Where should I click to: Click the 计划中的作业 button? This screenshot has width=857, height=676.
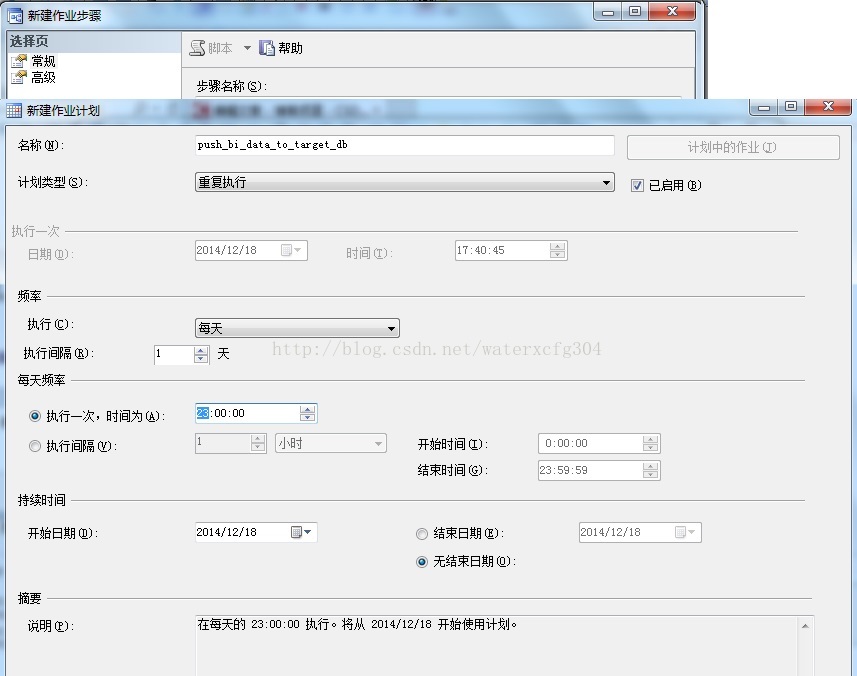coord(733,147)
